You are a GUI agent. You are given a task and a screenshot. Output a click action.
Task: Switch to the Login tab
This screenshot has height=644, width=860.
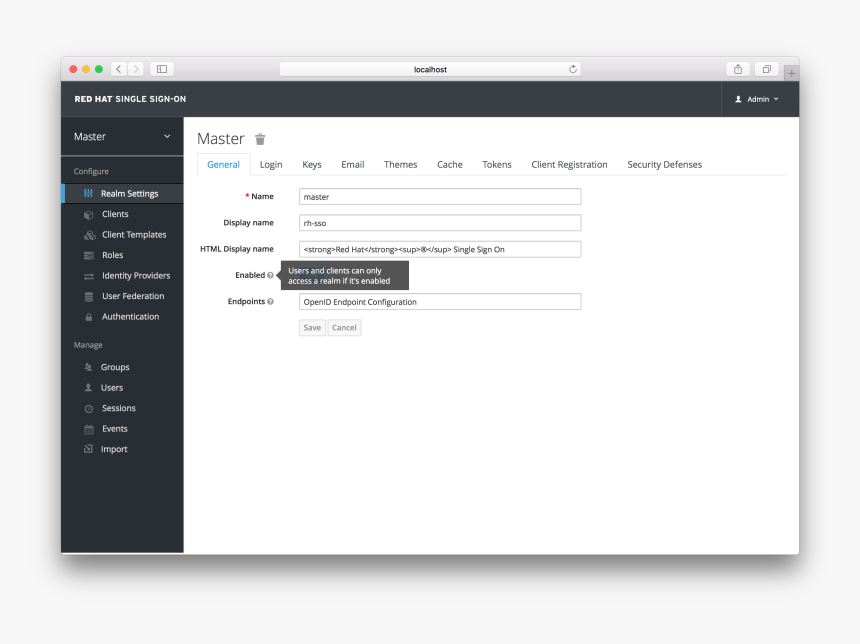(271, 165)
